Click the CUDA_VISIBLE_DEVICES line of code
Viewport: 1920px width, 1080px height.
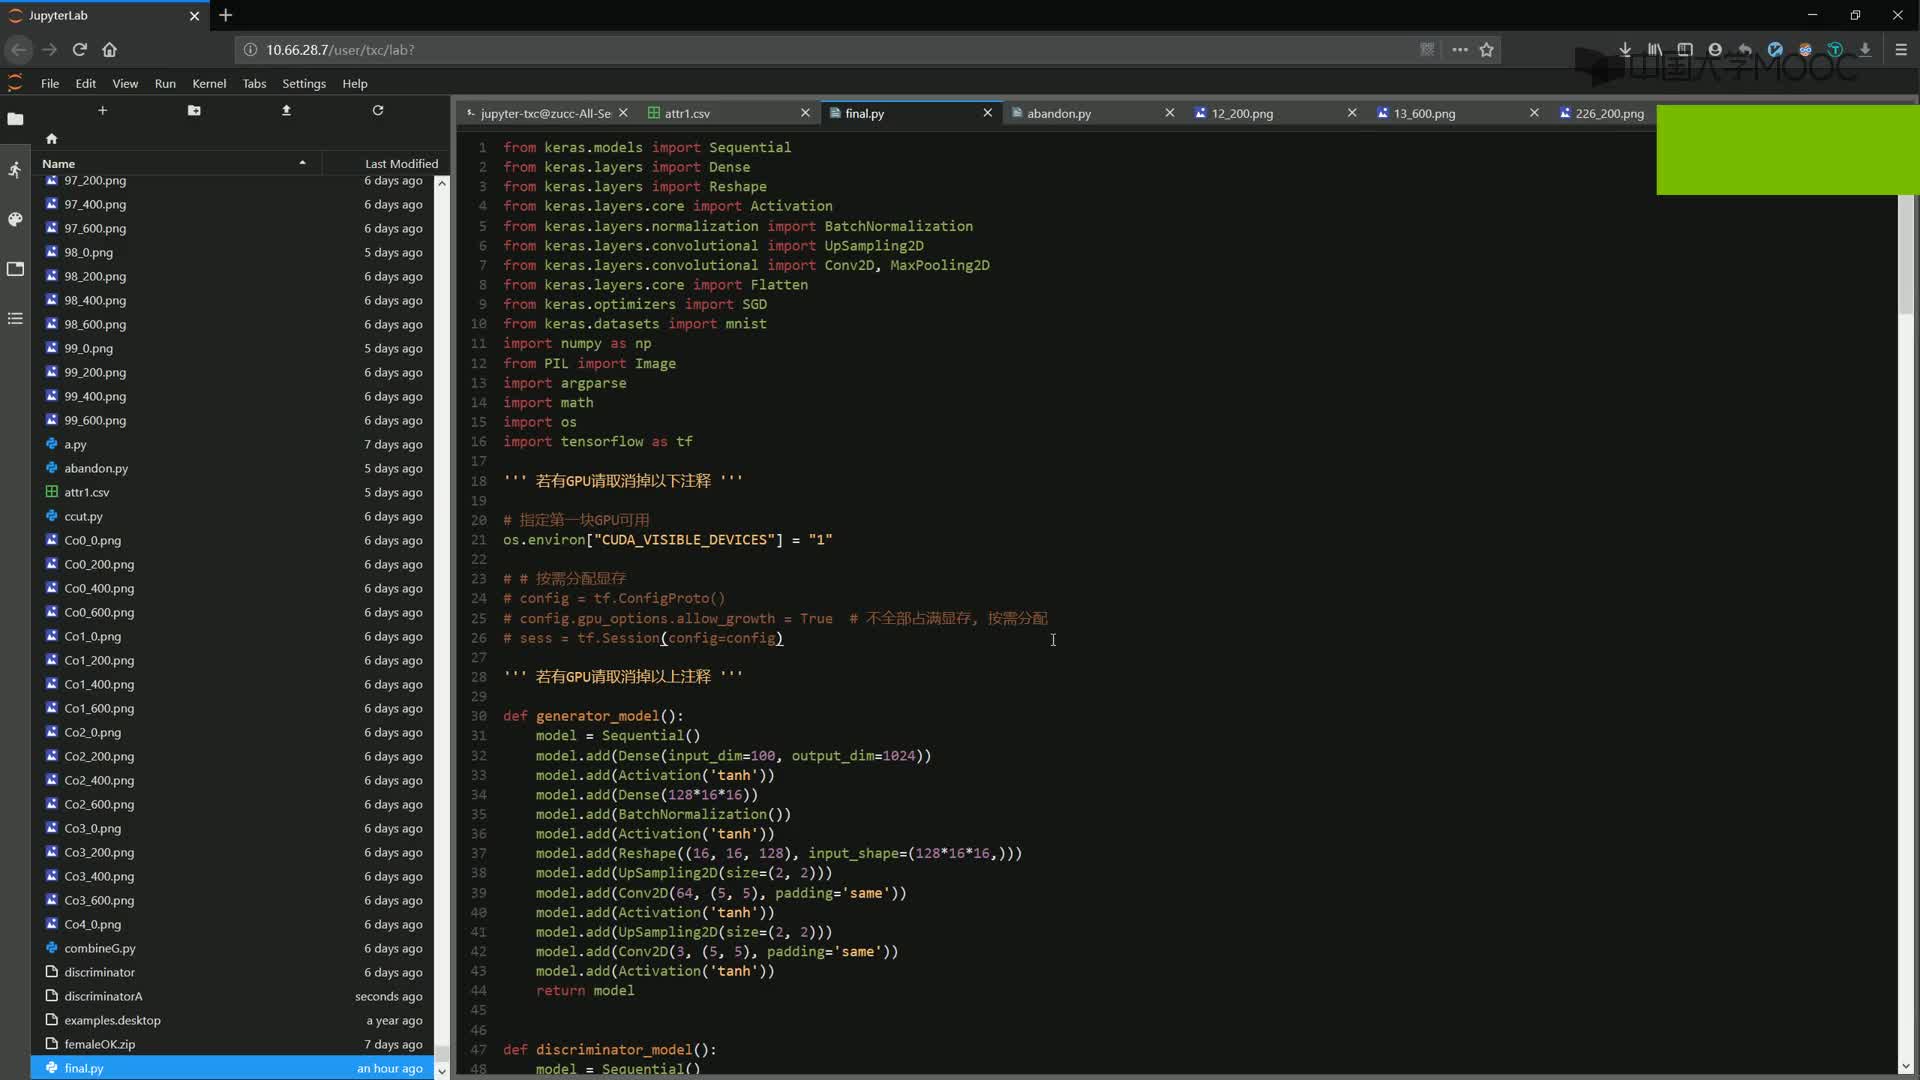667,540
